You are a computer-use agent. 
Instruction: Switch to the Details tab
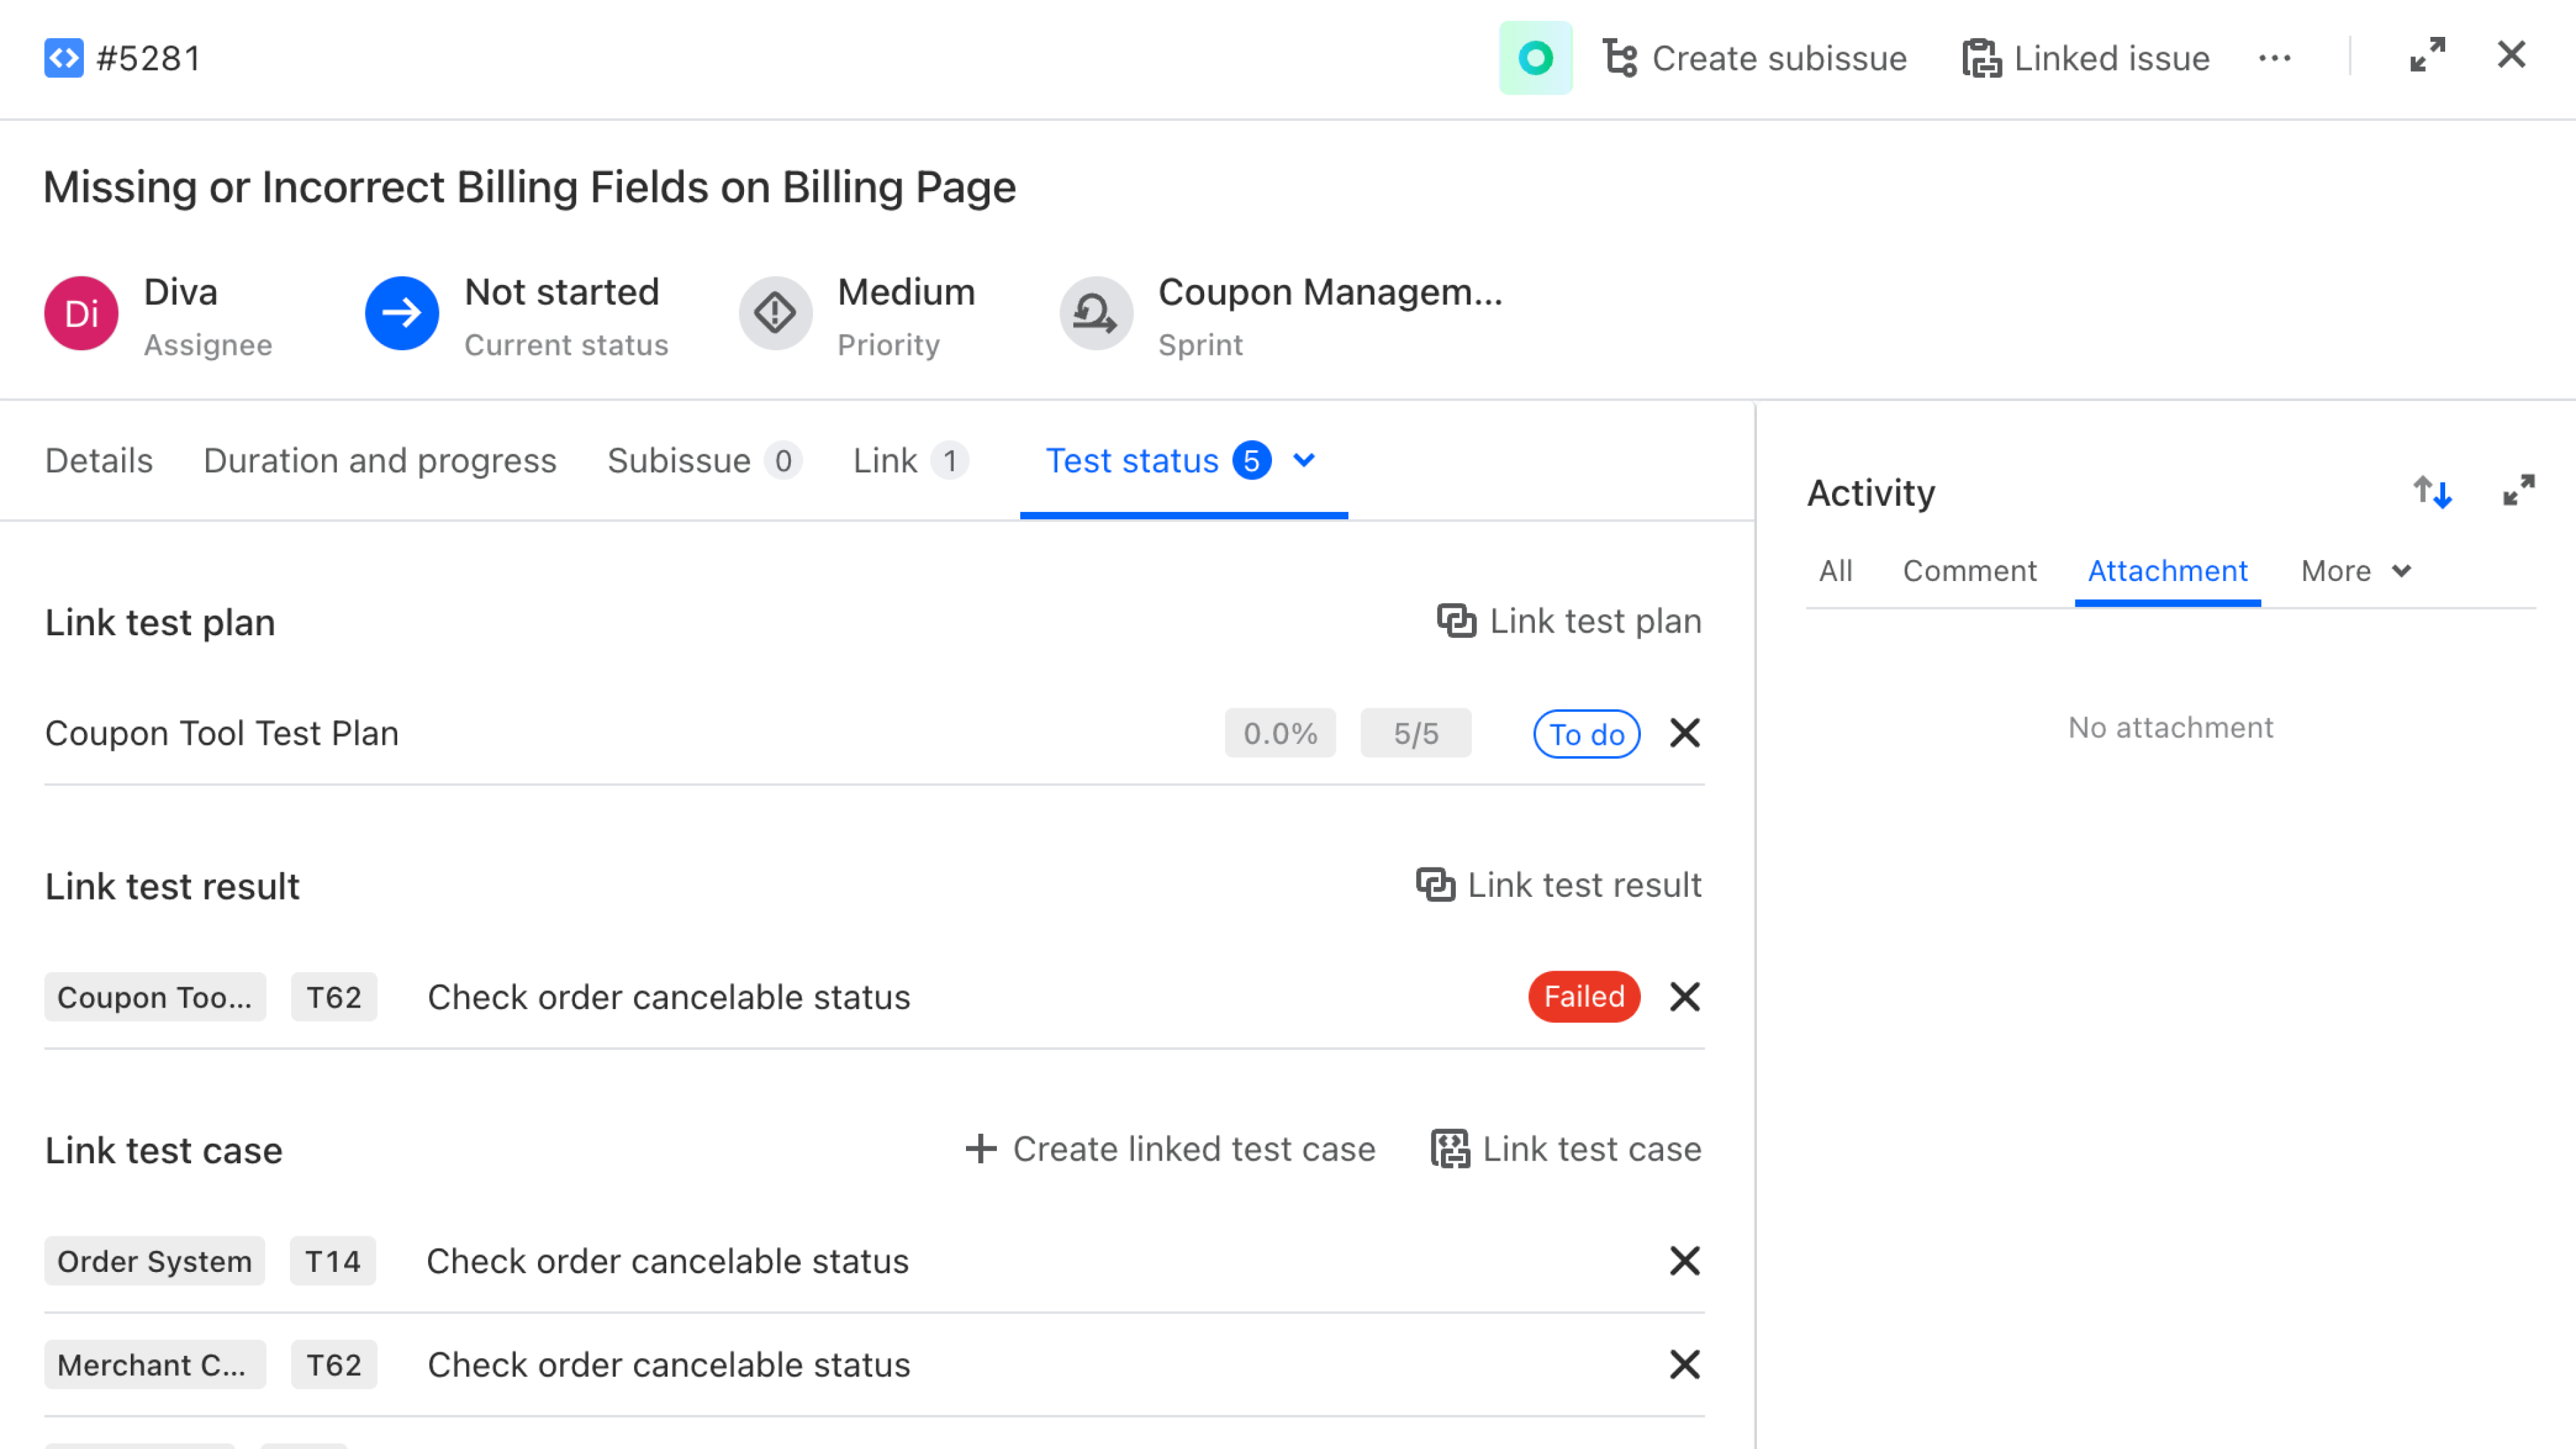[98, 460]
